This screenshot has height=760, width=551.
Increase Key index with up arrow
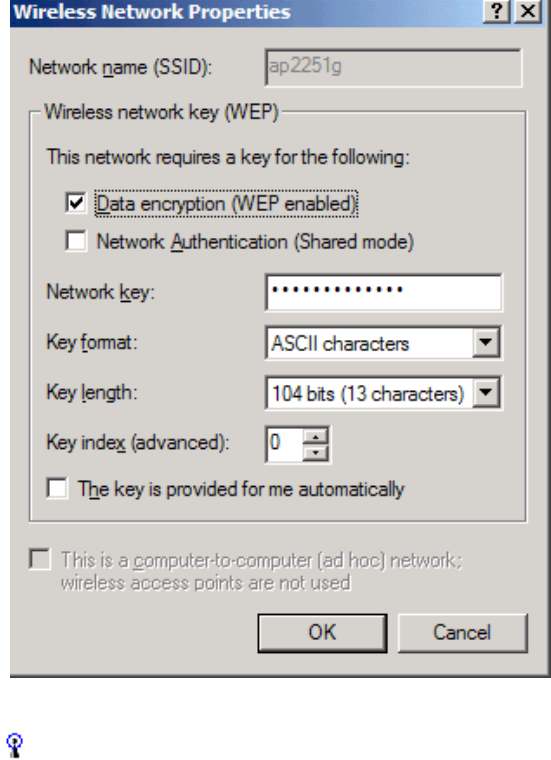pyautogui.click(x=315, y=437)
